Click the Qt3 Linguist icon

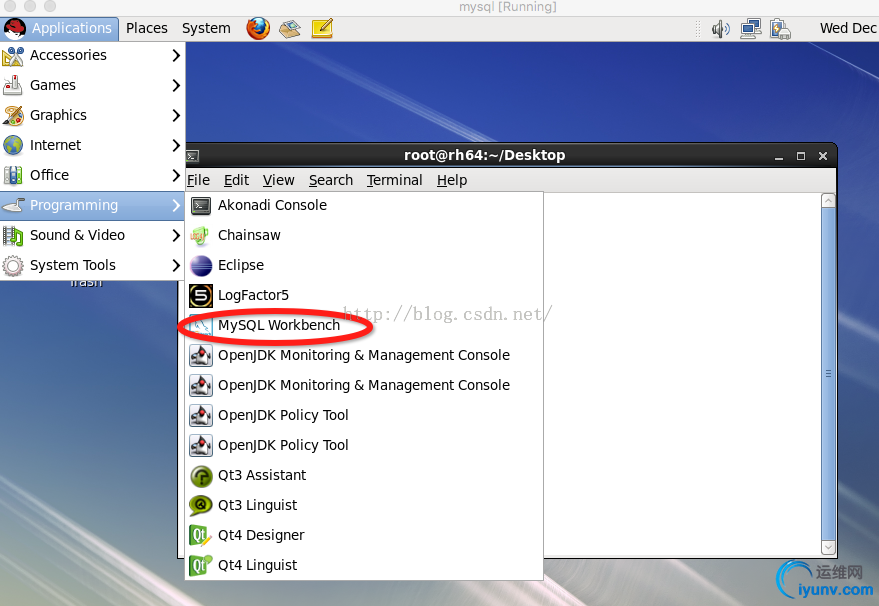coord(201,506)
